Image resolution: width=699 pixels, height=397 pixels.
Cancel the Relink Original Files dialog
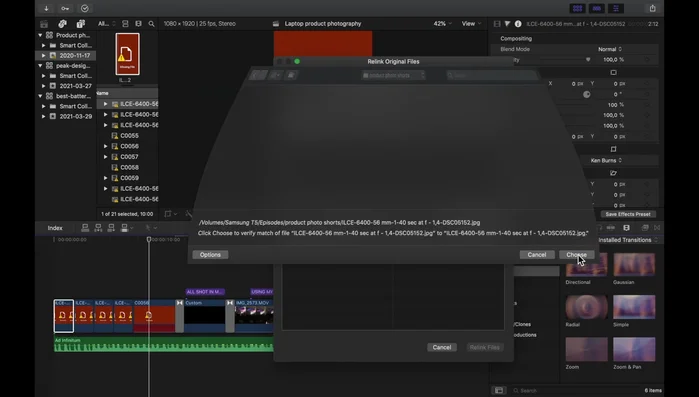click(442, 348)
